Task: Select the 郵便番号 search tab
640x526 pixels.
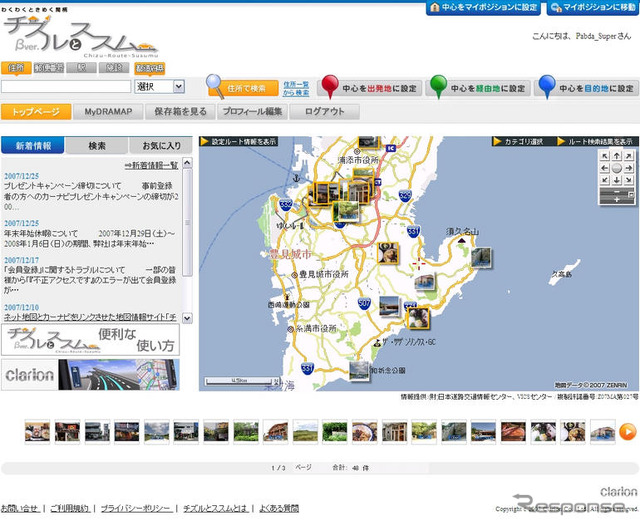Action: tap(49, 68)
